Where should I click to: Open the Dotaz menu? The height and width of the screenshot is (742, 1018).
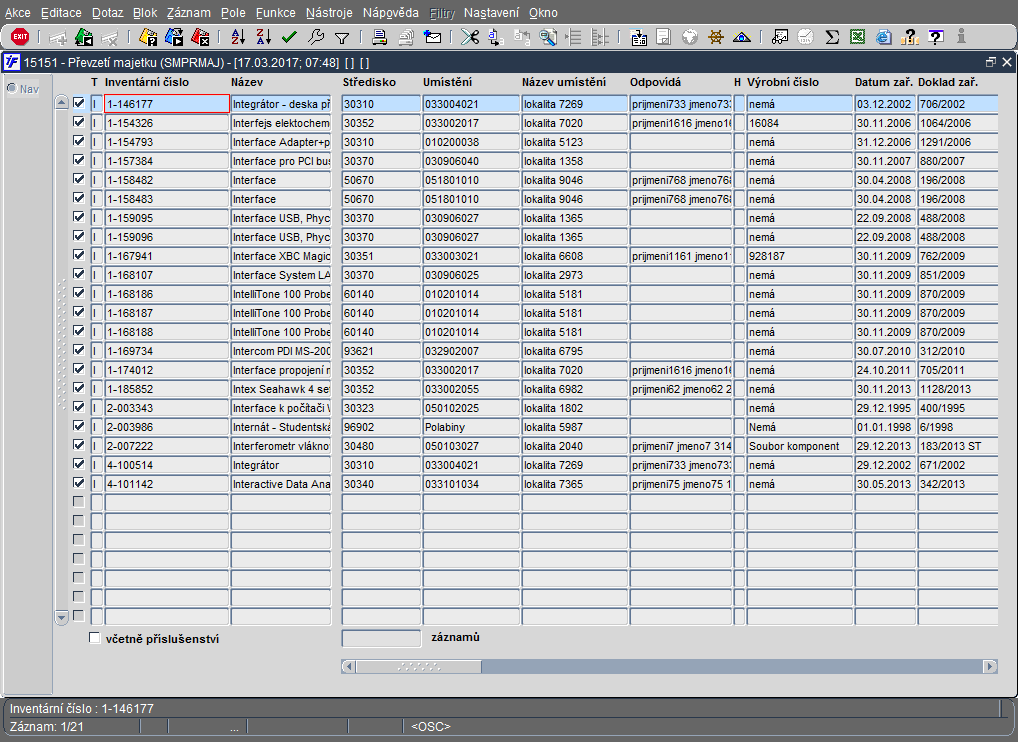point(107,12)
